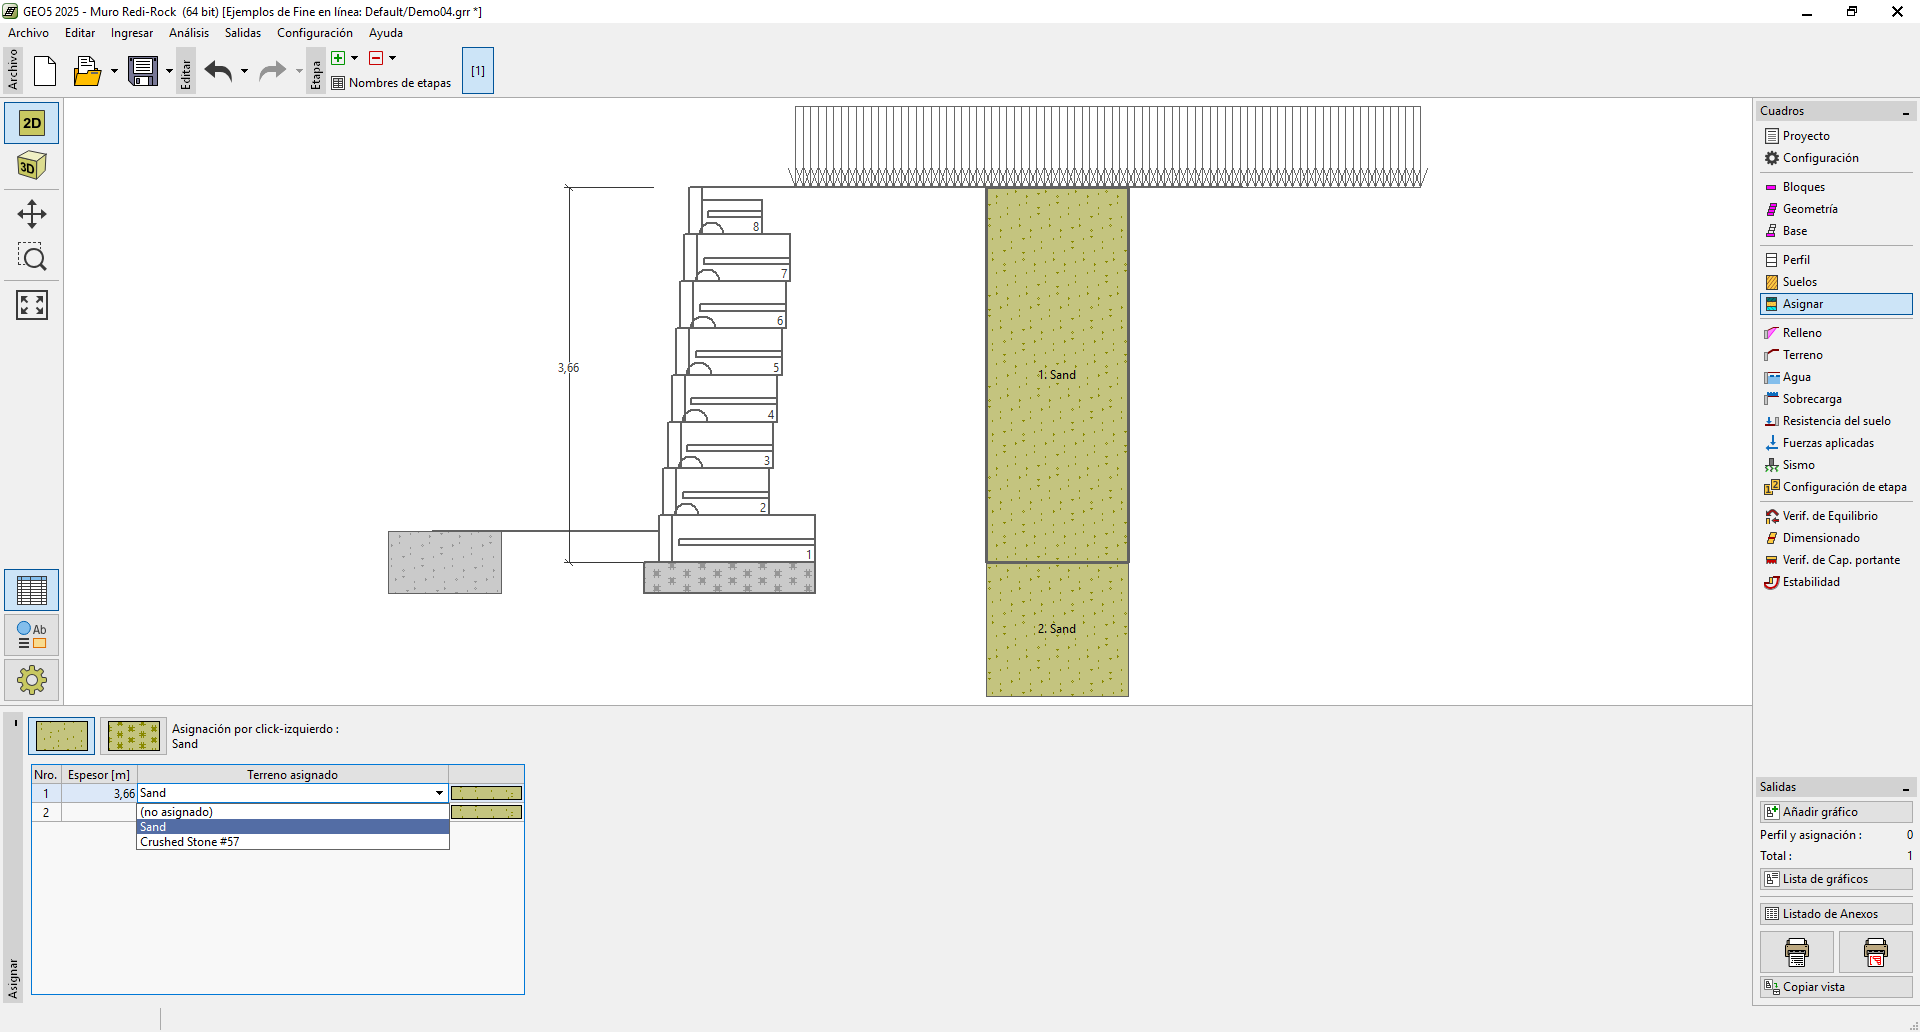
Task: Click the fit-to-window view icon
Action: coord(32,305)
